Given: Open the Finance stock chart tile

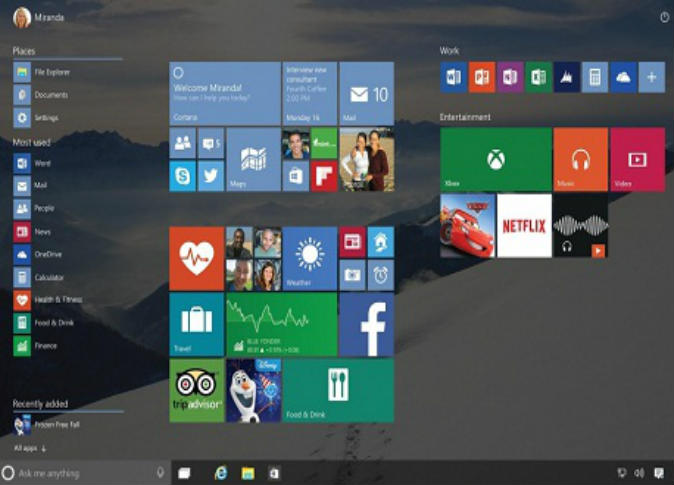Looking at the screenshot, I should coord(282,325).
